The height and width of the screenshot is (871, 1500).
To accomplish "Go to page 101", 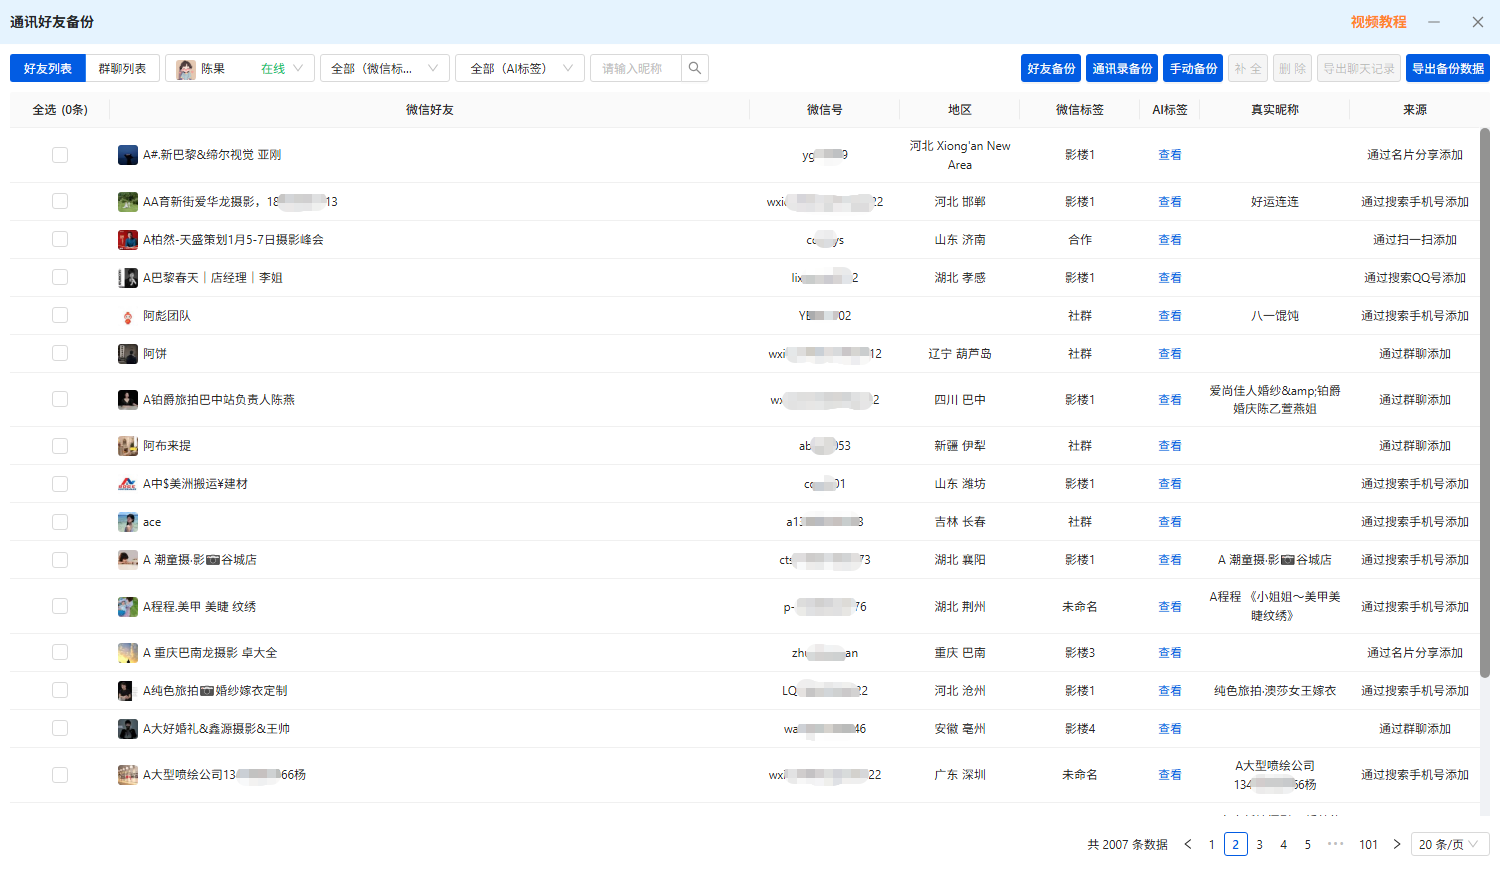I will point(1369,845).
